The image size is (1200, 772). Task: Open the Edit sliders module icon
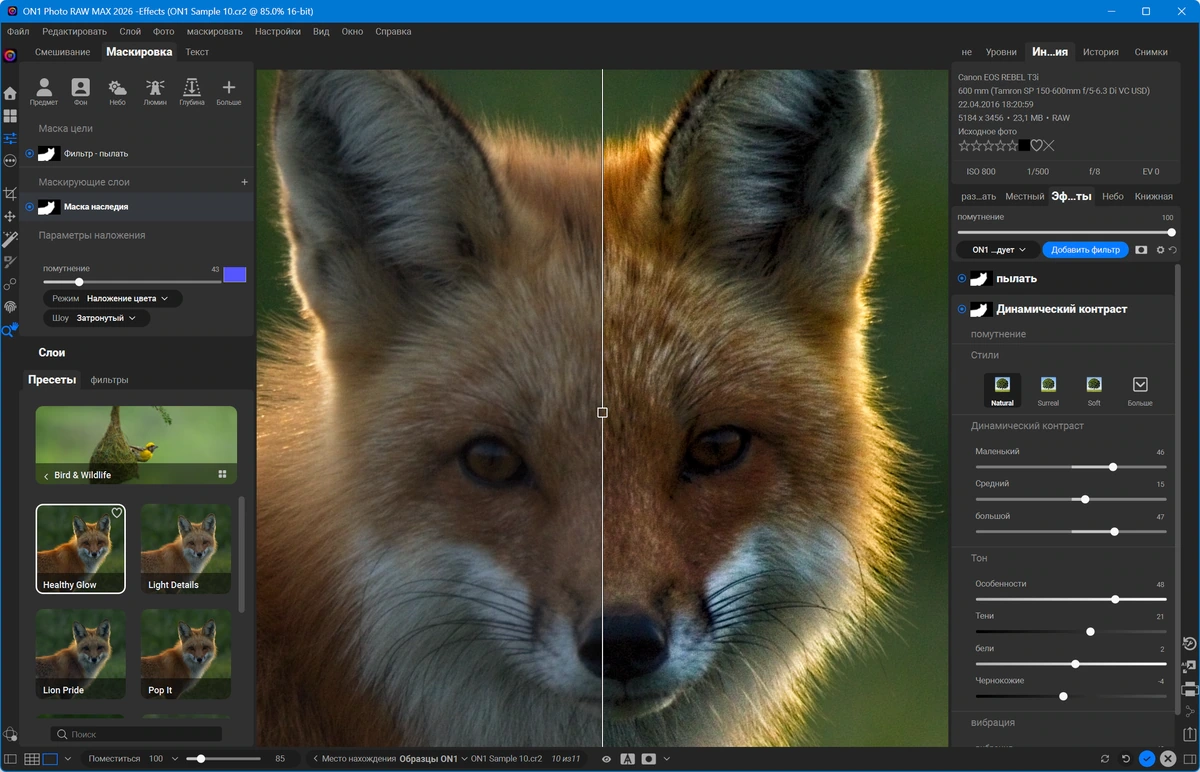(x=10, y=138)
